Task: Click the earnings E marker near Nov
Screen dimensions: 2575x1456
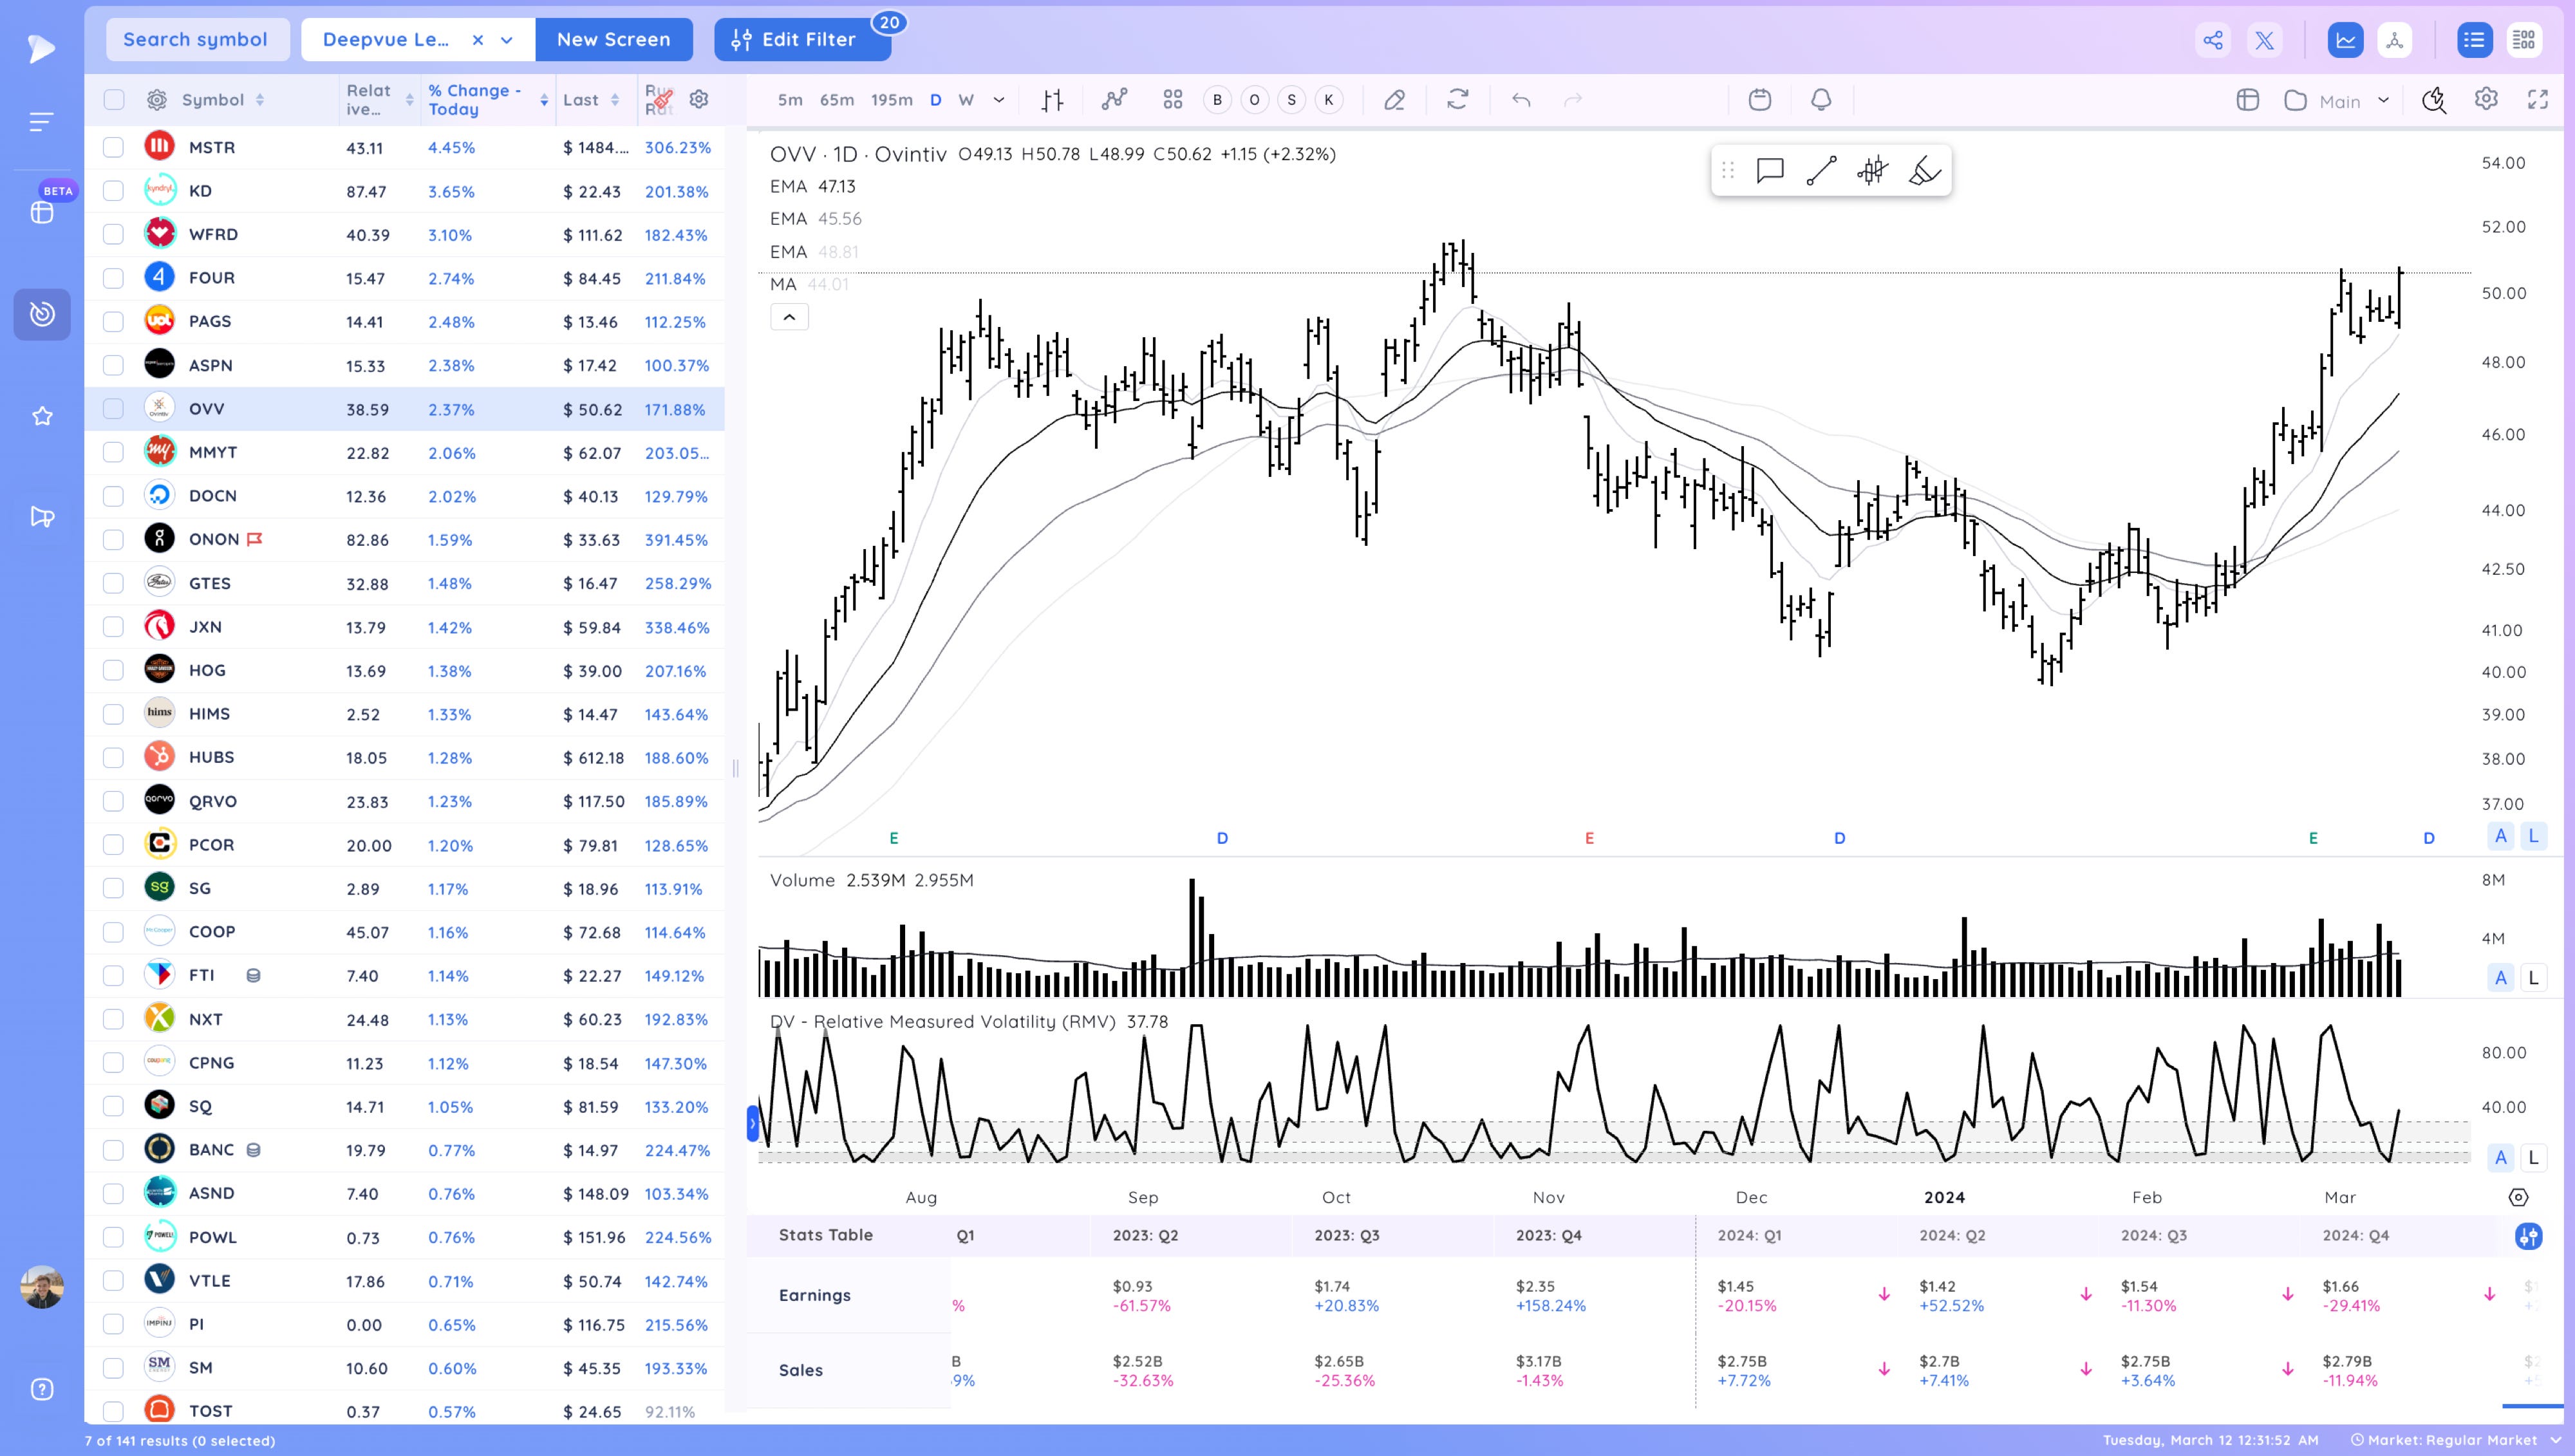Action: pyautogui.click(x=1589, y=838)
